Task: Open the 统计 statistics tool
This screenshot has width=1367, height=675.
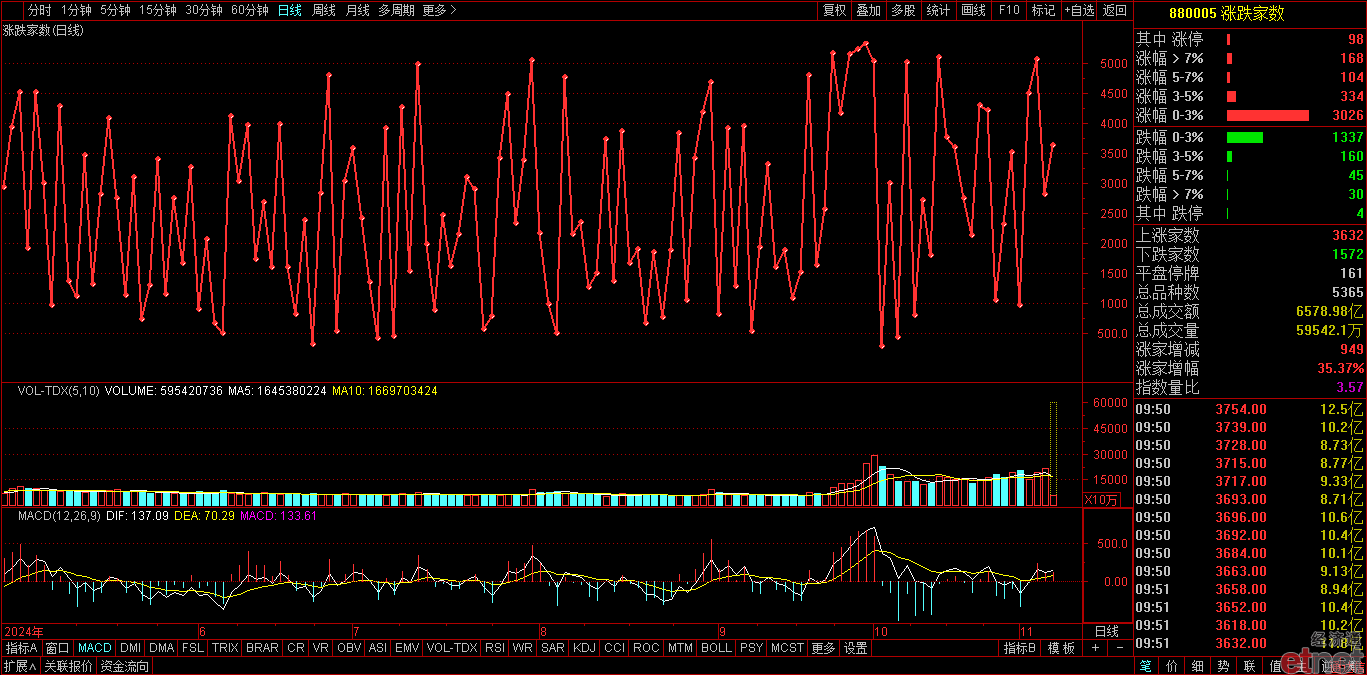Action: [x=938, y=10]
